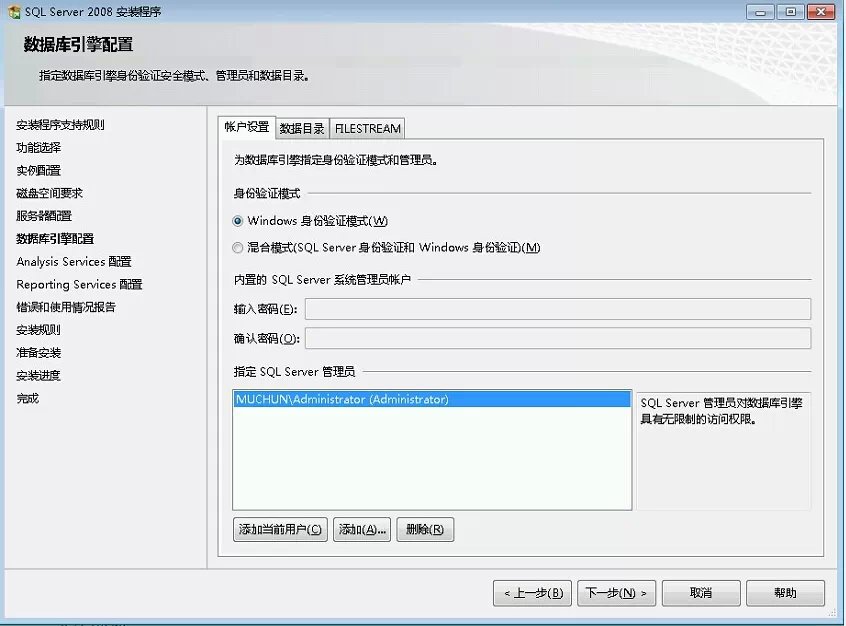Maximize the SQL Server 2008 setup window
The width and height of the screenshot is (846, 626).
pyautogui.click(x=790, y=12)
